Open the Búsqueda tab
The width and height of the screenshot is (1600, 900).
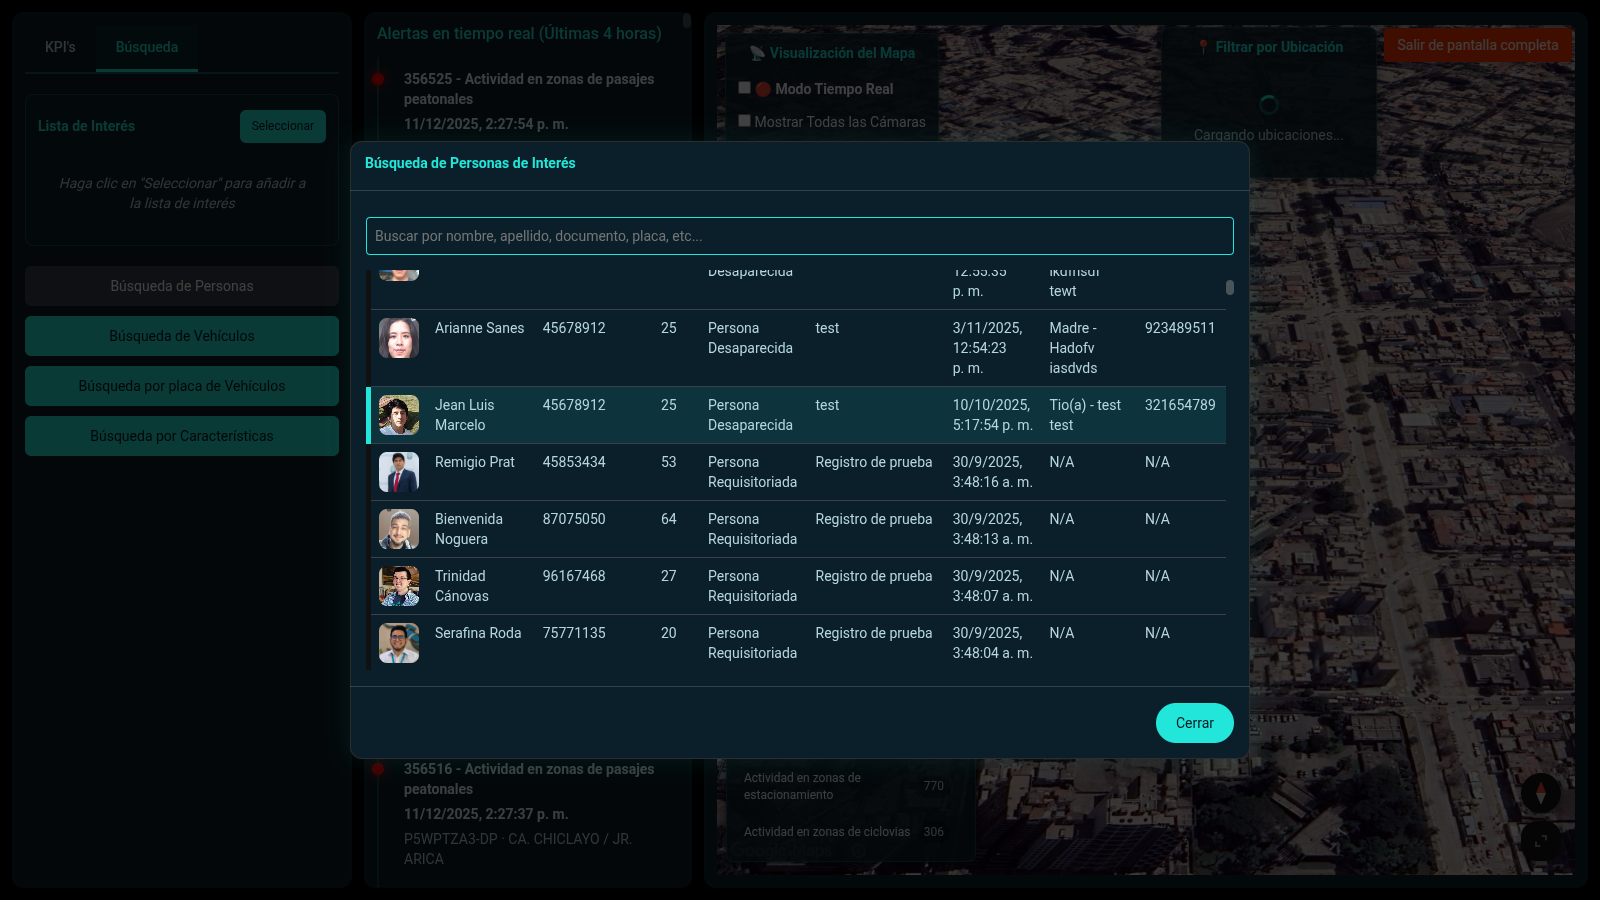pos(147,47)
